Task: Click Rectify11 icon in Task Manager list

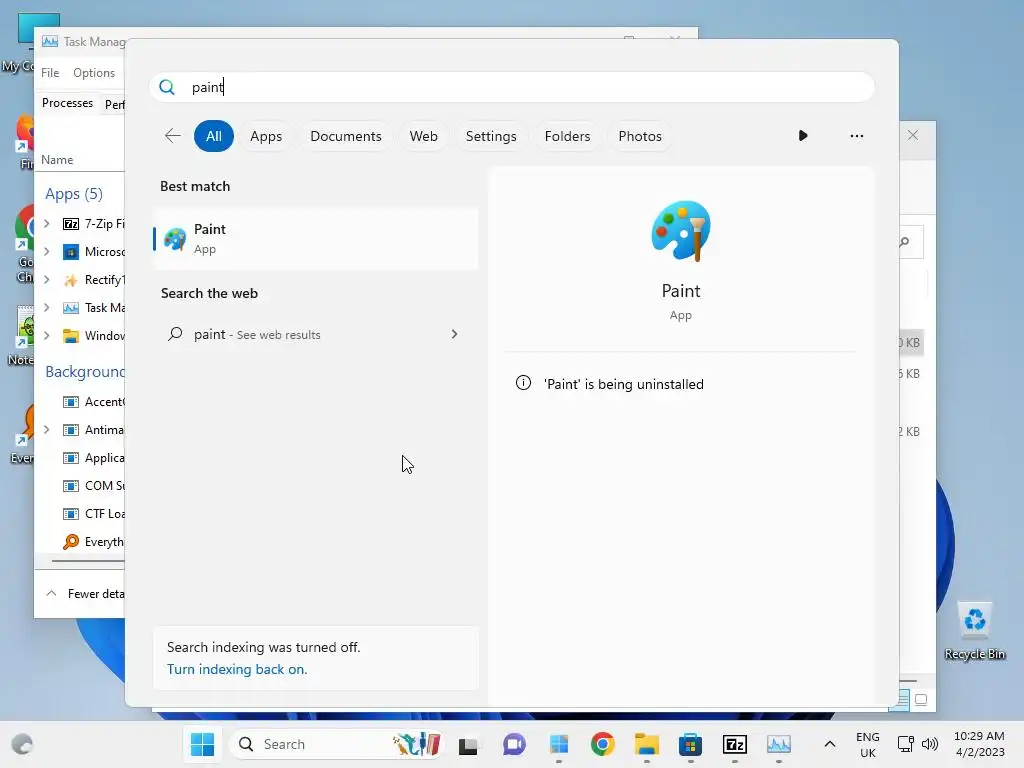Action: [71, 280]
